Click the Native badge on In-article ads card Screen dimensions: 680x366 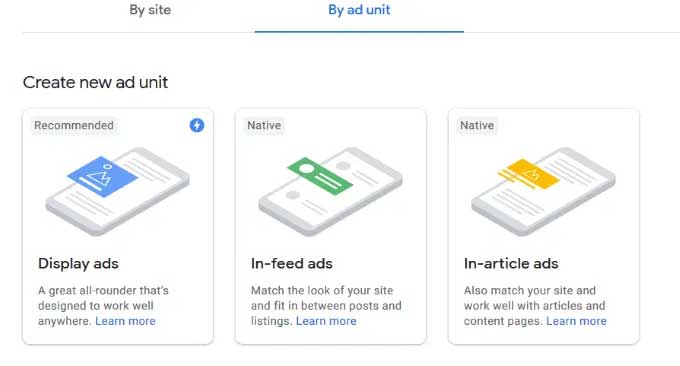click(477, 125)
